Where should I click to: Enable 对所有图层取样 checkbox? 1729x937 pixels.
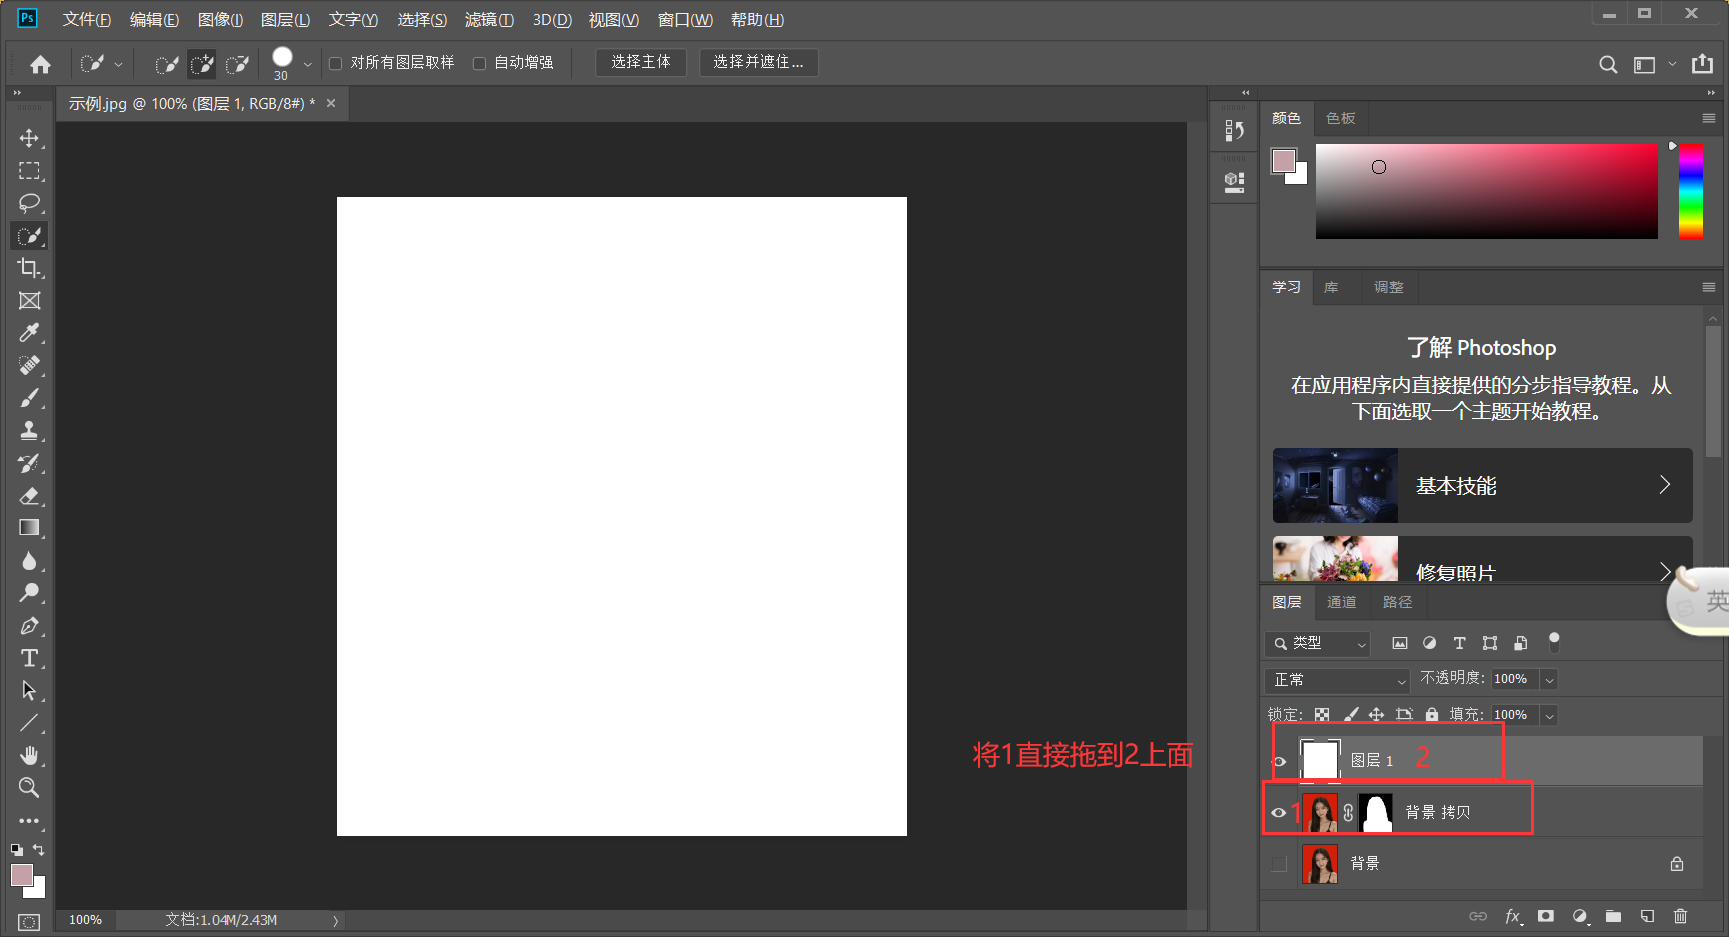click(x=336, y=64)
